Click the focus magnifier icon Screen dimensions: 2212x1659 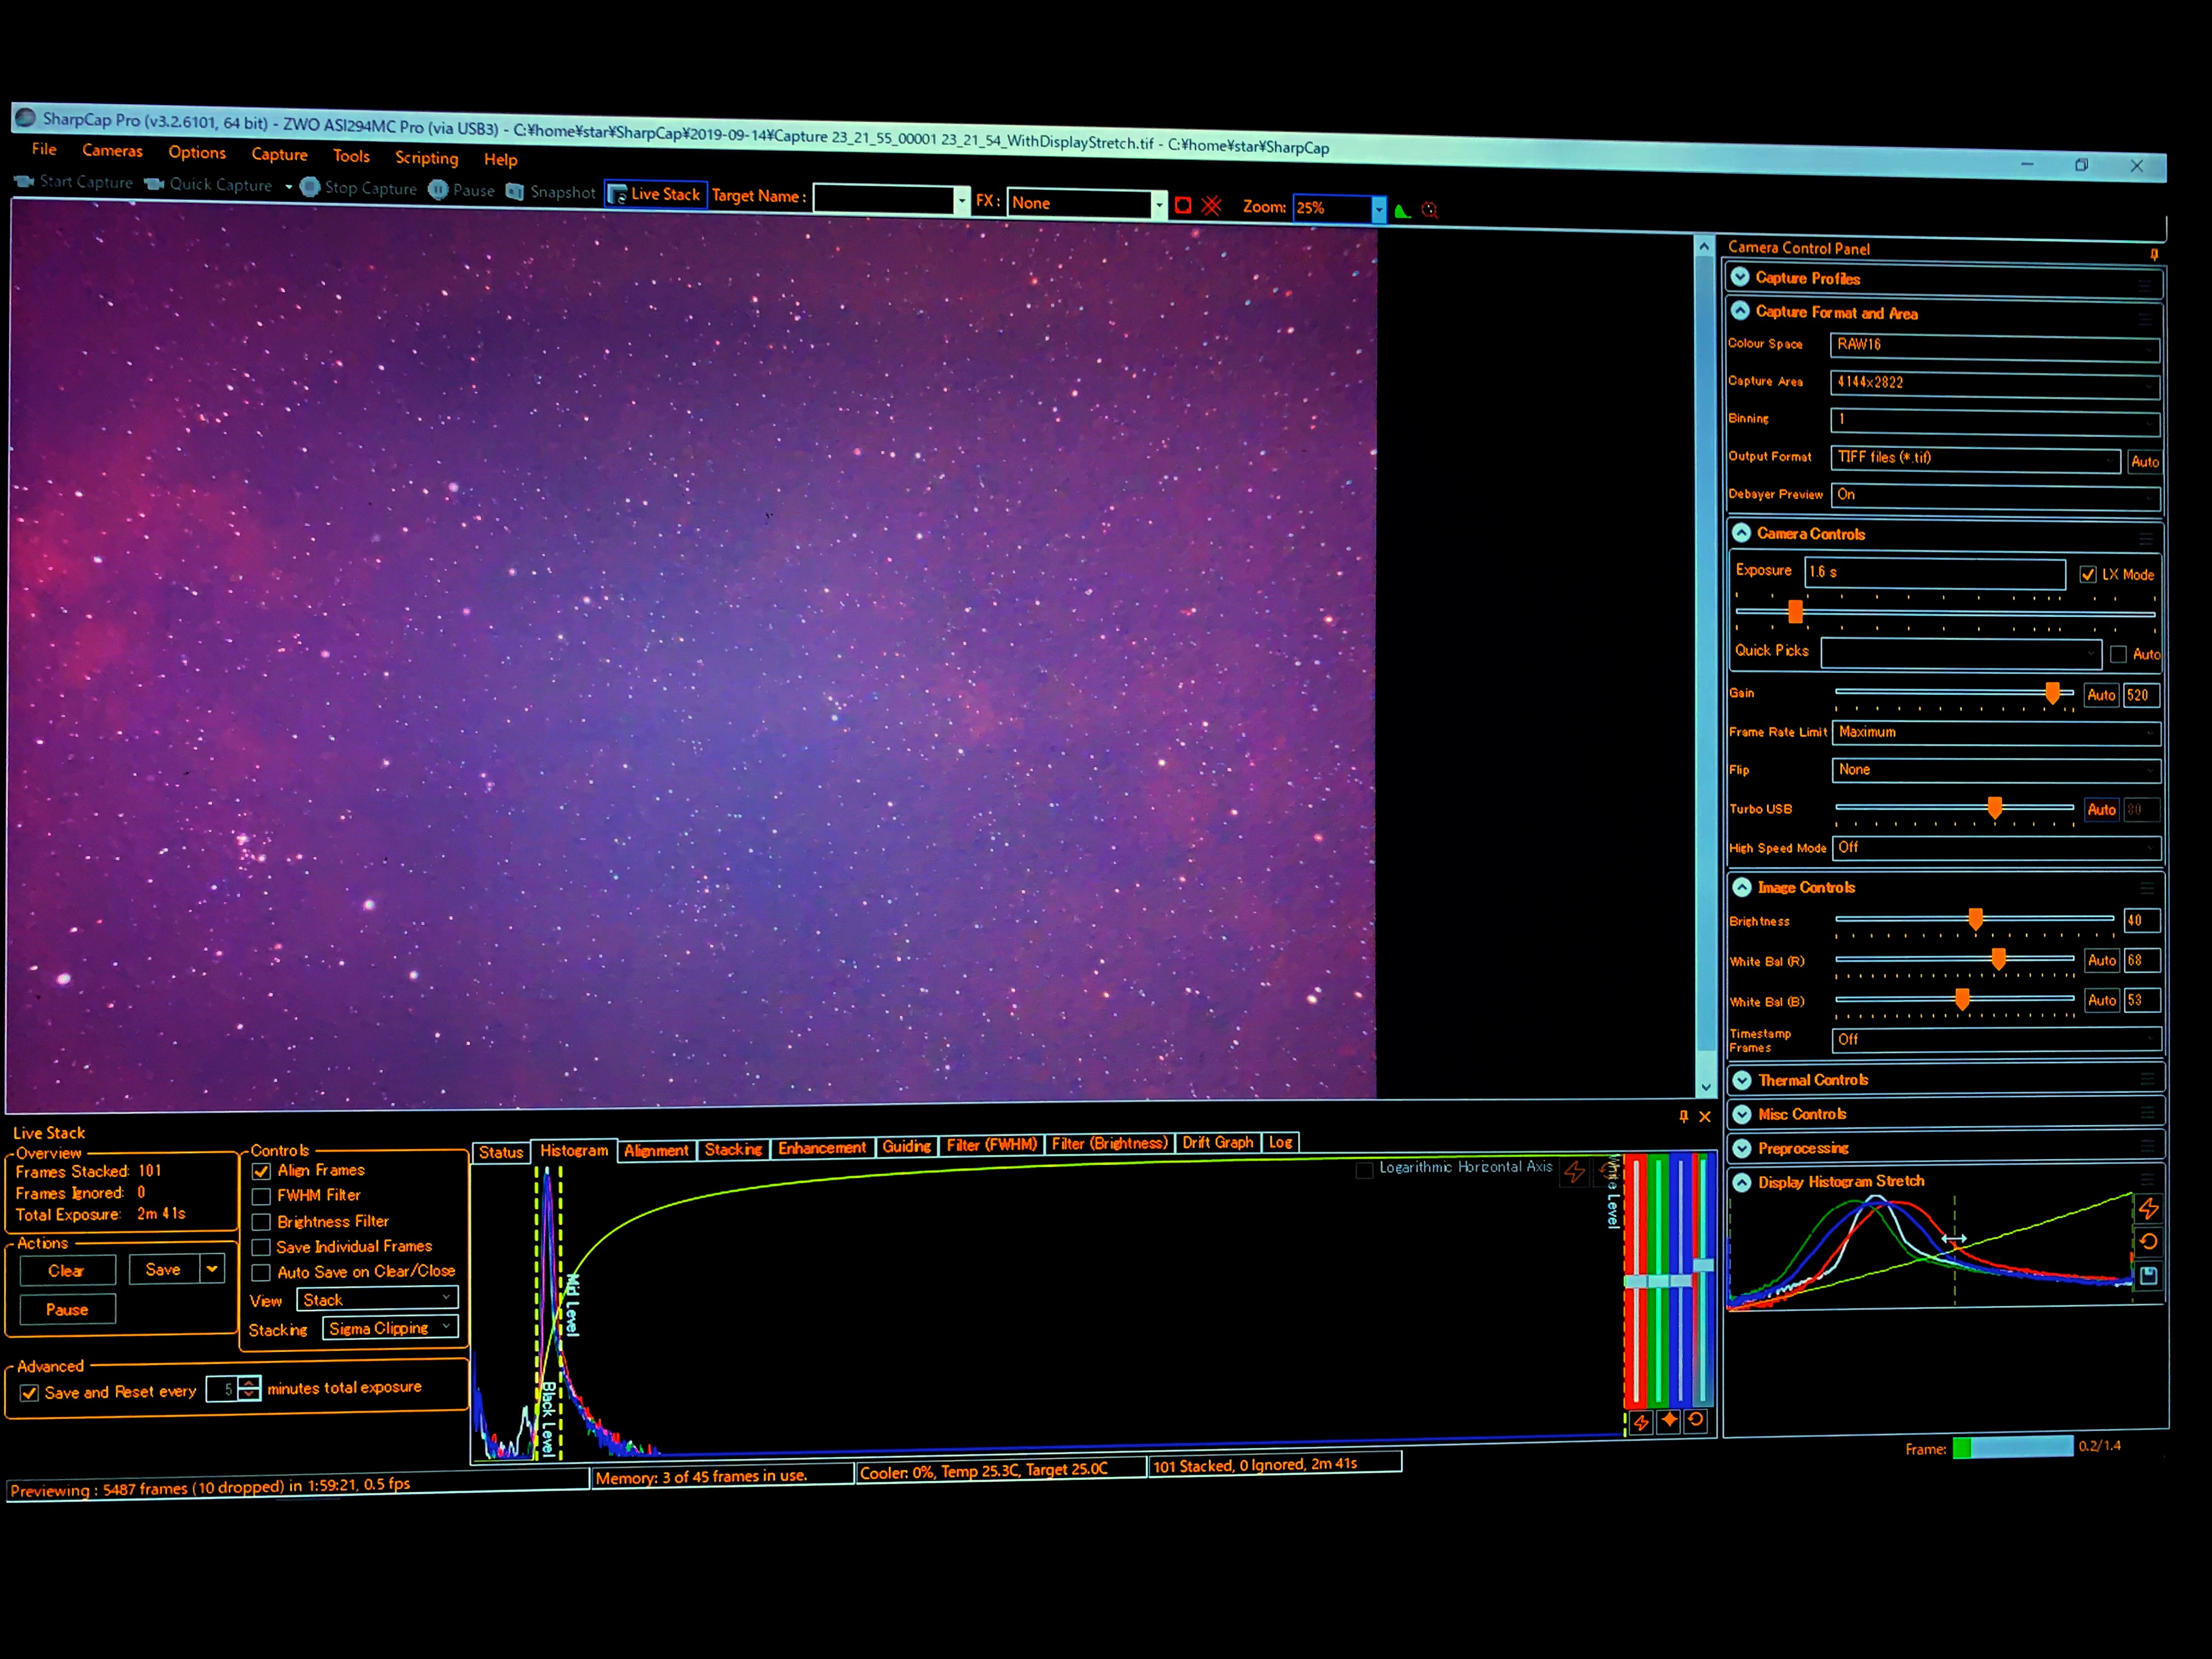tap(1430, 210)
